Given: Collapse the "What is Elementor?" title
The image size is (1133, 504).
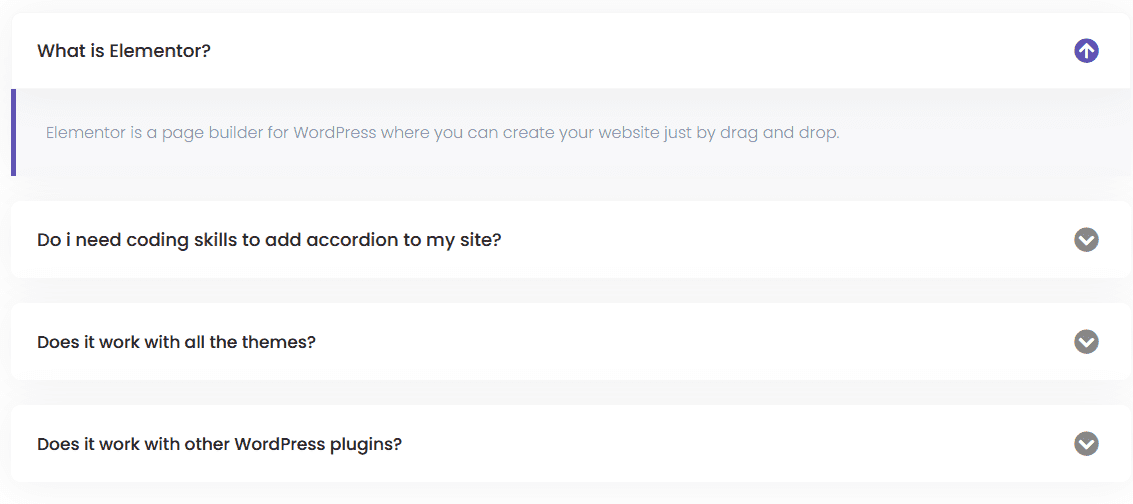Looking at the screenshot, I should tap(124, 51).
